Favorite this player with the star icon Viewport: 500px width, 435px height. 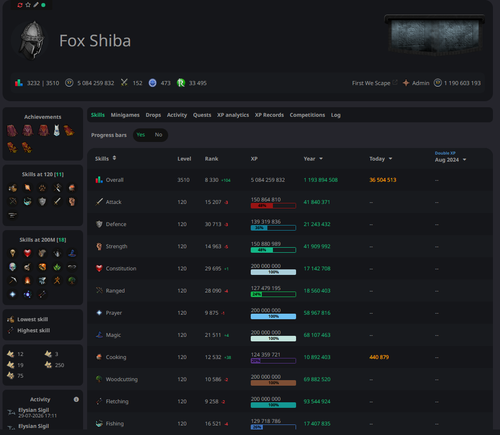click(x=28, y=5)
